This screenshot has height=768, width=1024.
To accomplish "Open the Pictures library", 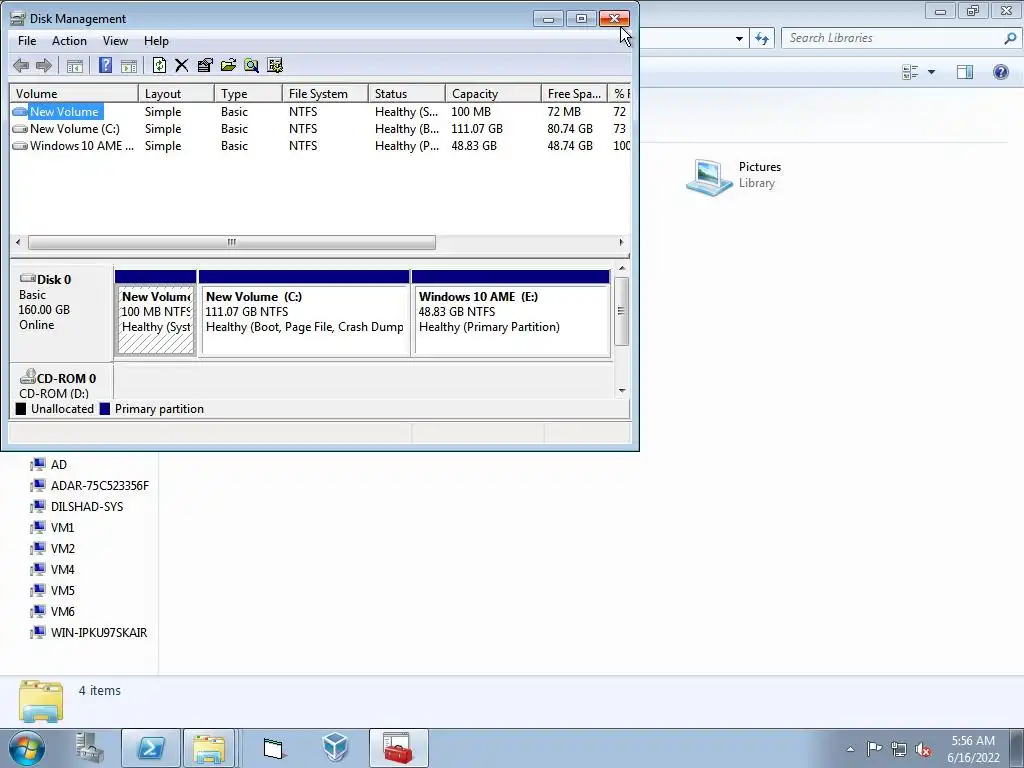I will pos(733,176).
